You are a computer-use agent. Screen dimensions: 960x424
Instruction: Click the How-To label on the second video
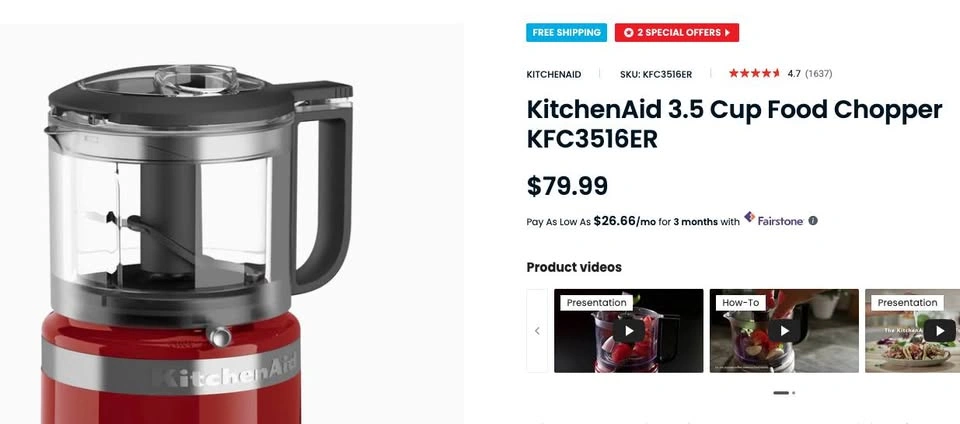click(740, 303)
